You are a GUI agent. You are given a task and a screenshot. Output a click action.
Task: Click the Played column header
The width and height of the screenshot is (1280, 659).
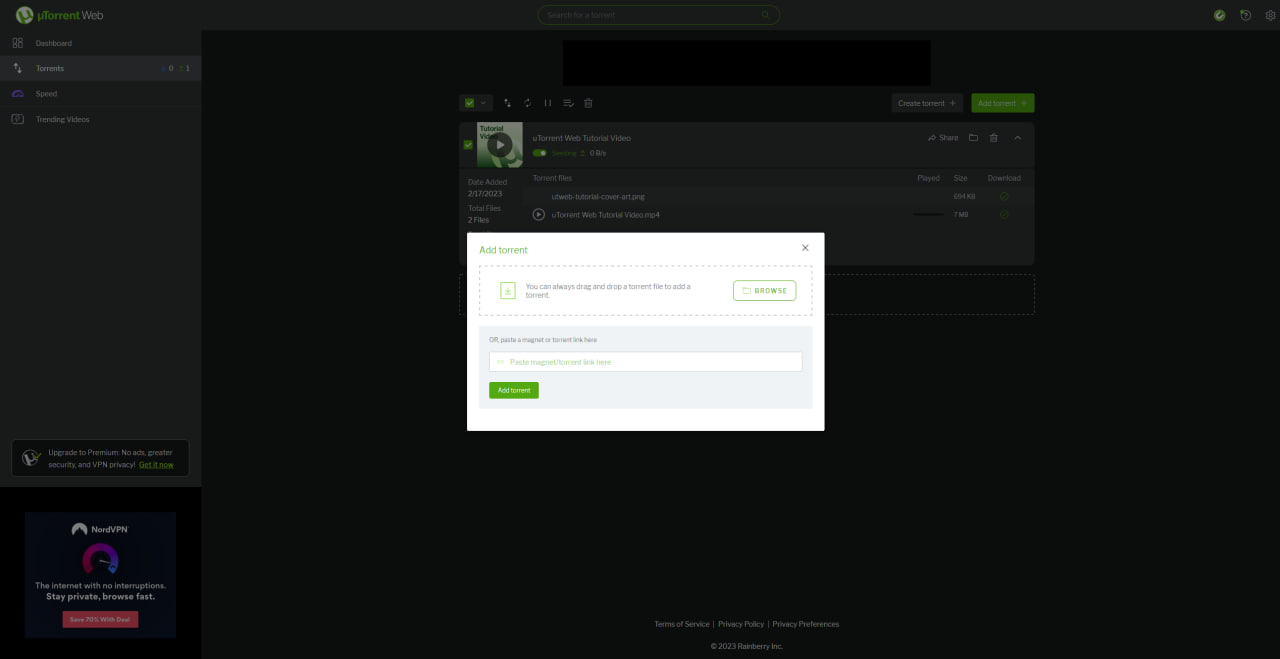point(929,178)
